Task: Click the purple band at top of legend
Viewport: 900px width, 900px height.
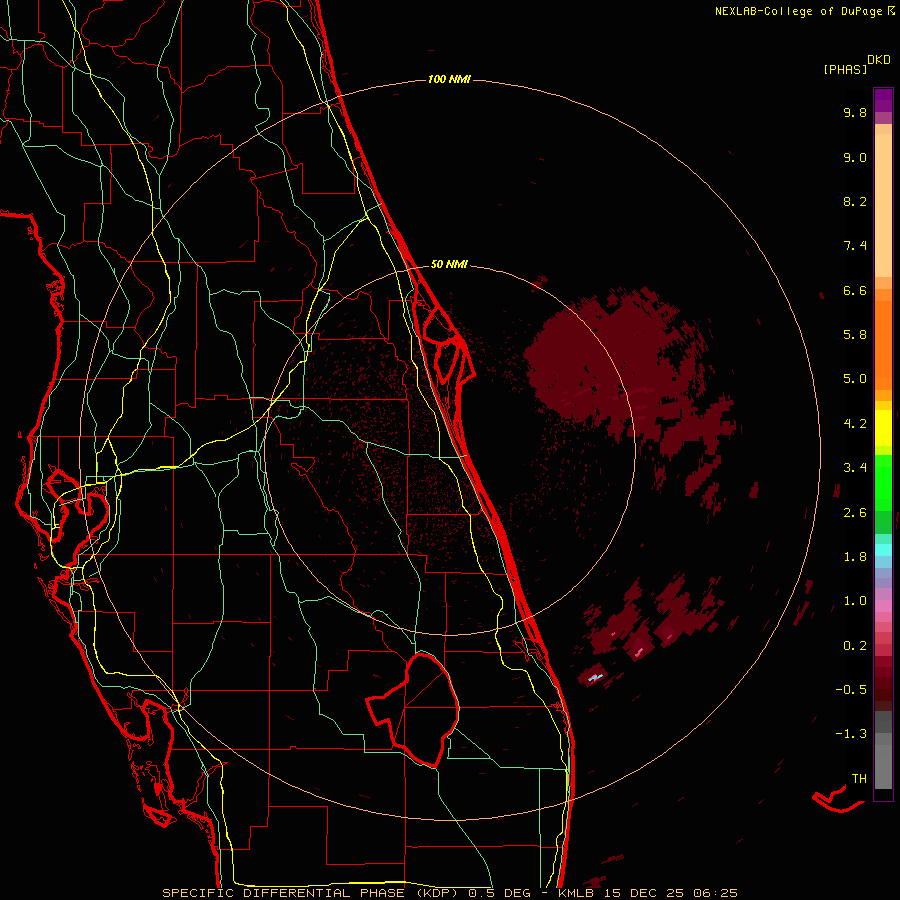Action: tap(883, 100)
